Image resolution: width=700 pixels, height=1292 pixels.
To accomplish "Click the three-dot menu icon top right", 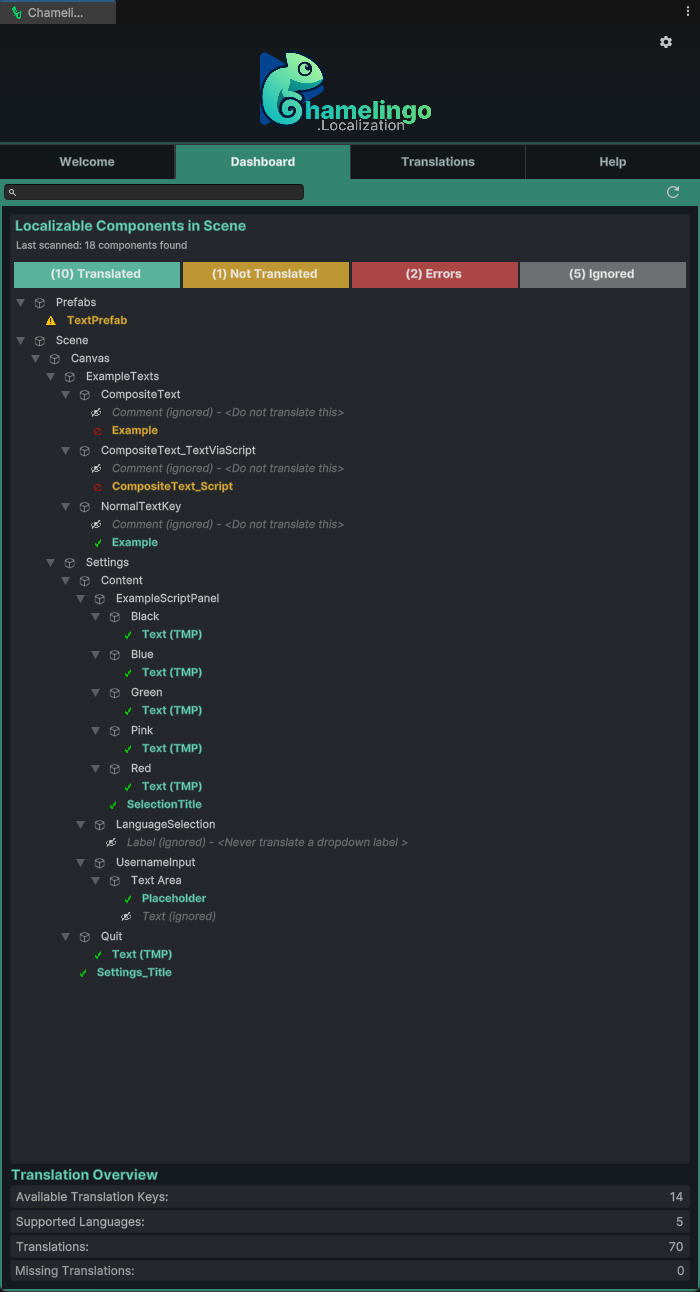I will [687, 11].
